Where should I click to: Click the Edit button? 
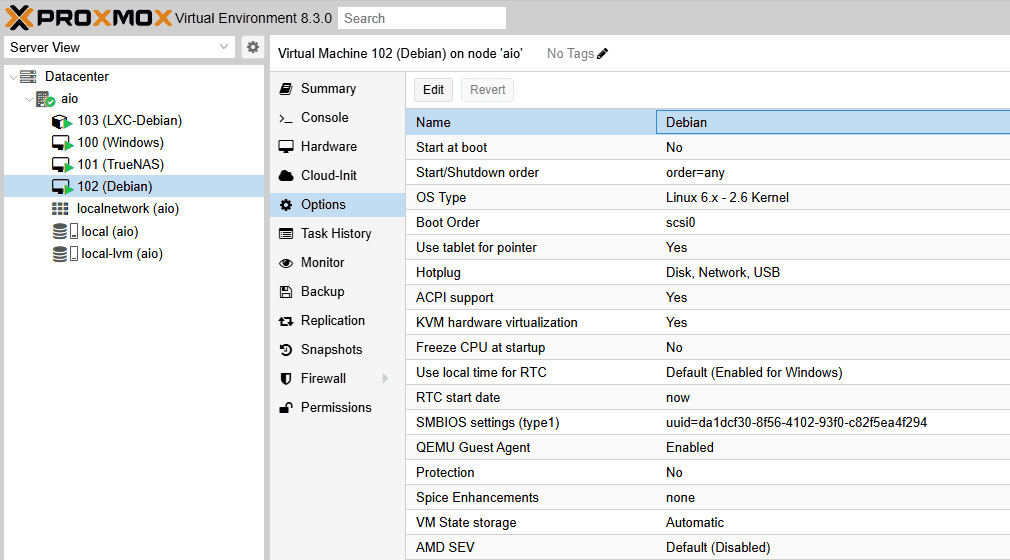434,90
